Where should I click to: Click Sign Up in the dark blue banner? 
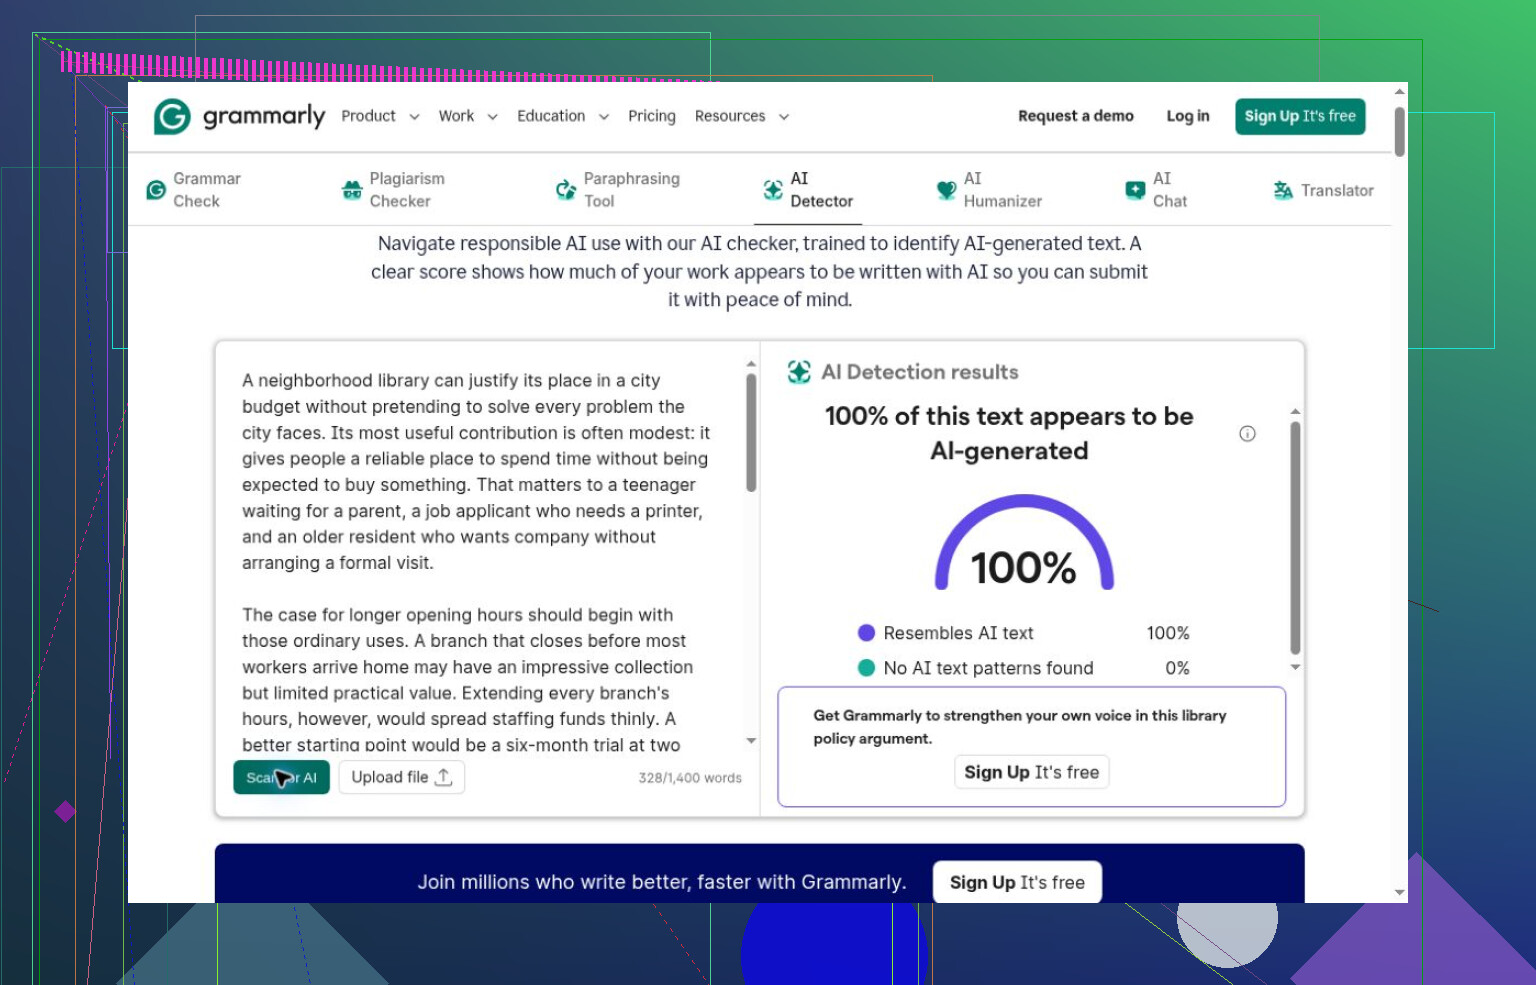click(1017, 882)
